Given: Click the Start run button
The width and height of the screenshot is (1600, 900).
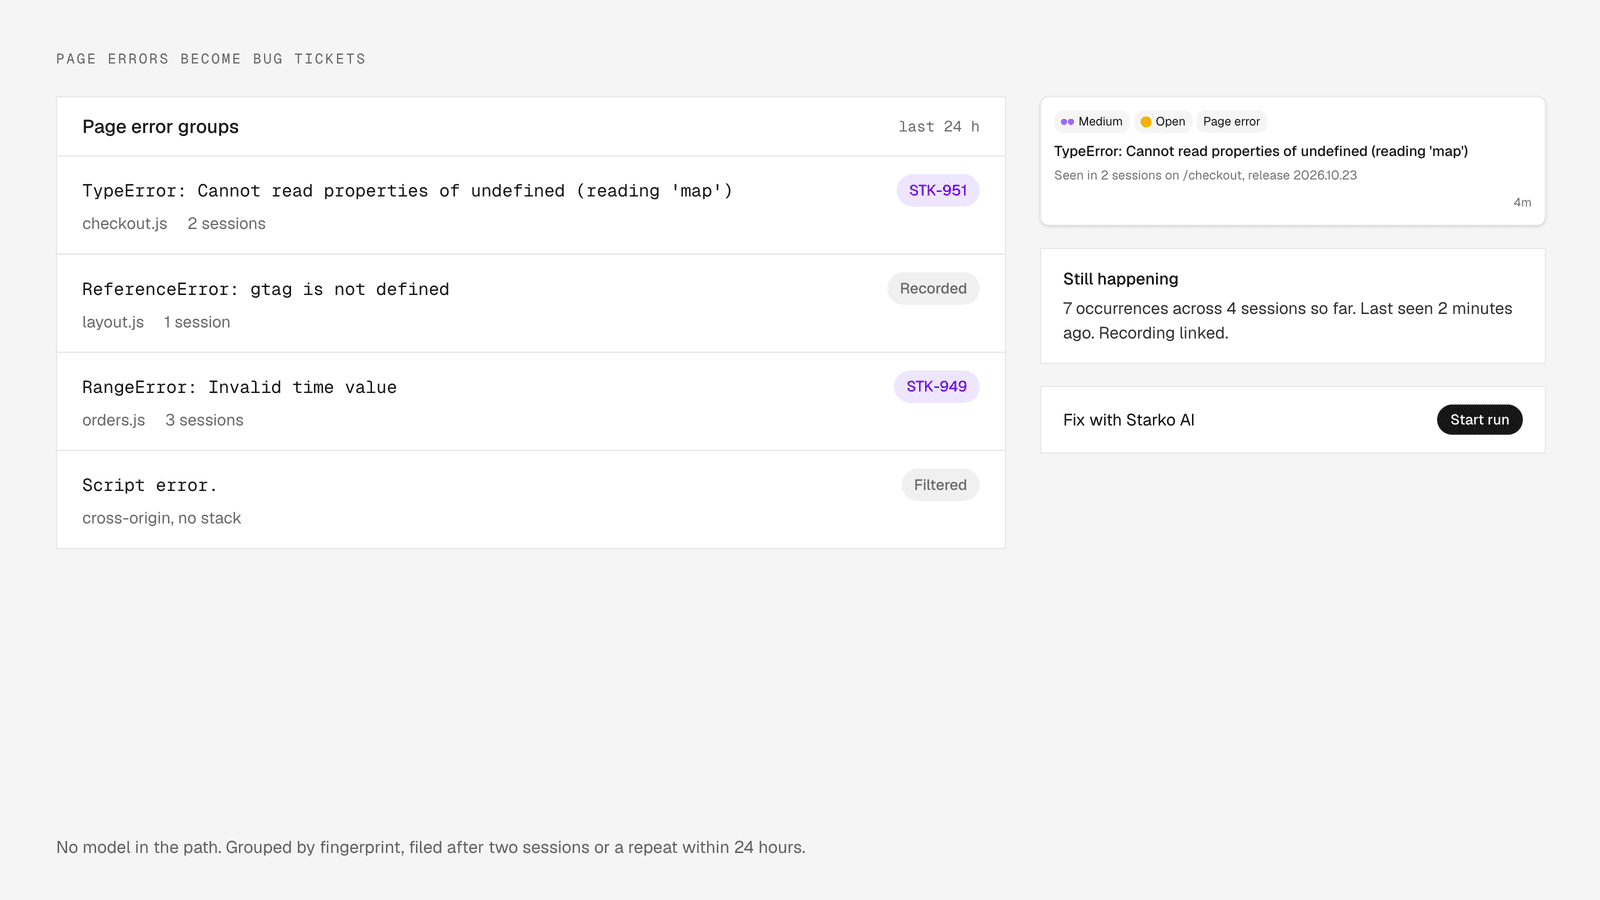Looking at the screenshot, I should [x=1479, y=420].
